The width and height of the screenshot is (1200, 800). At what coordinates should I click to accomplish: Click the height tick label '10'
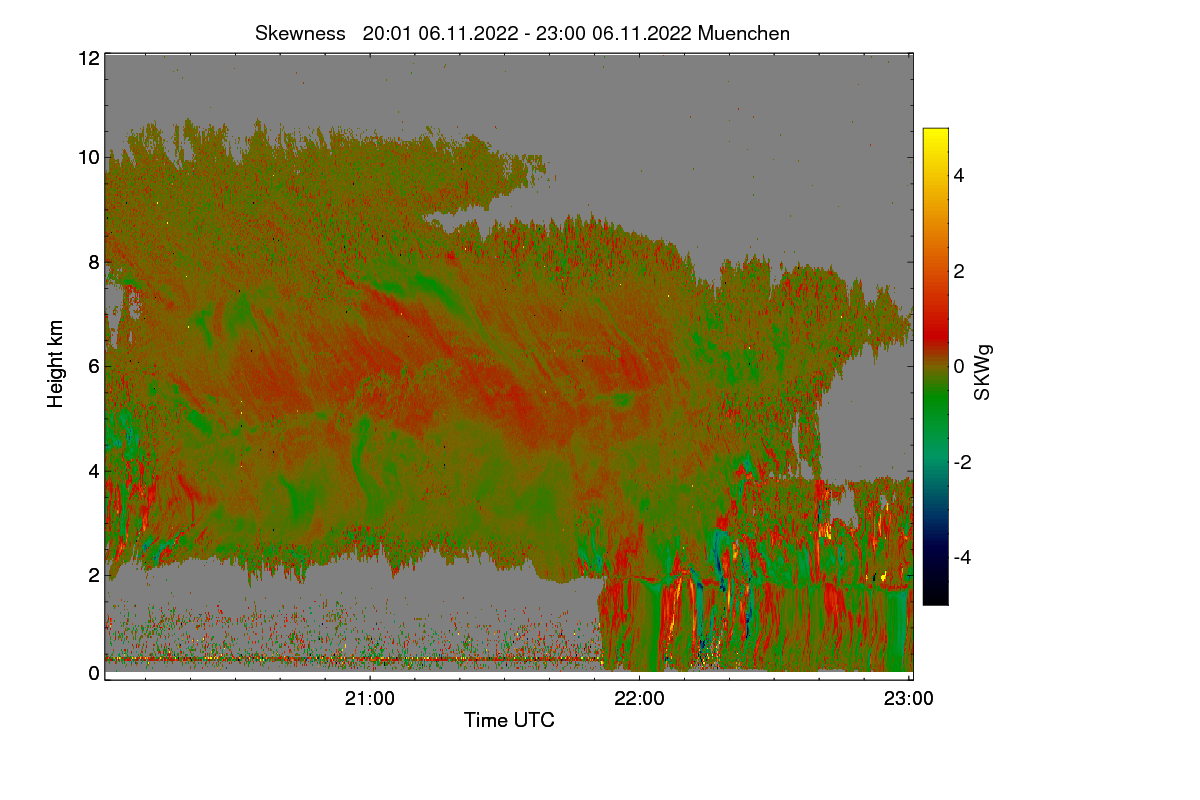(x=88, y=157)
